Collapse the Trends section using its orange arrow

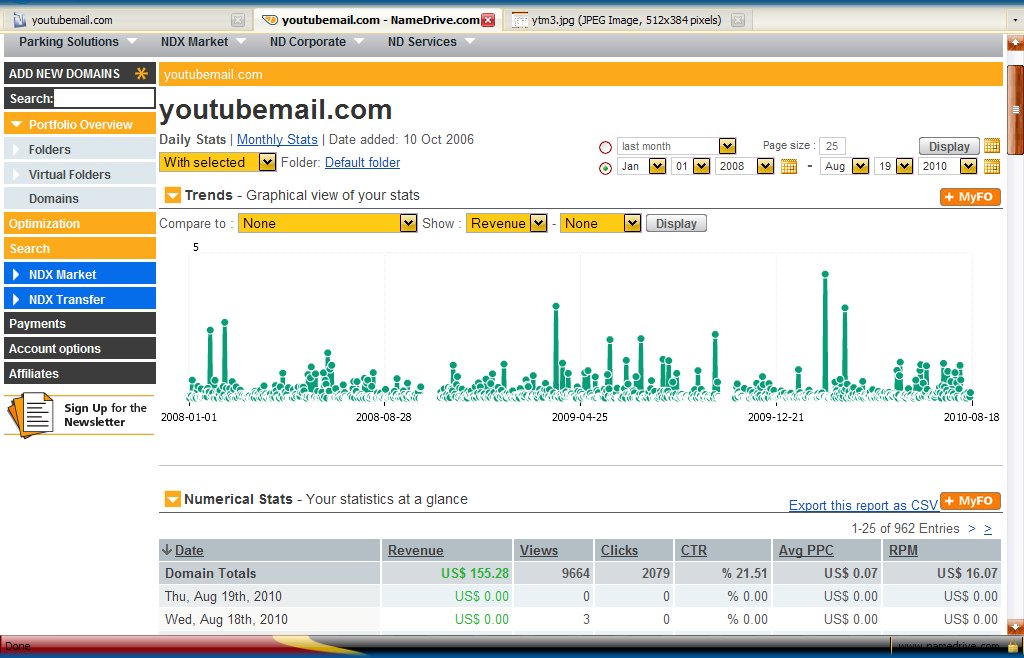pos(173,195)
